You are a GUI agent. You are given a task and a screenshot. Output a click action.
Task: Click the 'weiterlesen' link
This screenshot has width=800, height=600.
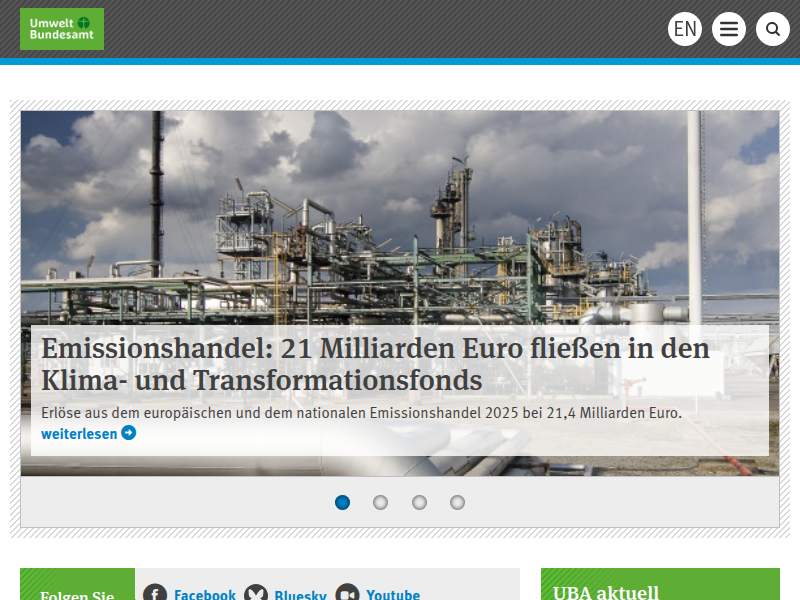click(x=79, y=433)
